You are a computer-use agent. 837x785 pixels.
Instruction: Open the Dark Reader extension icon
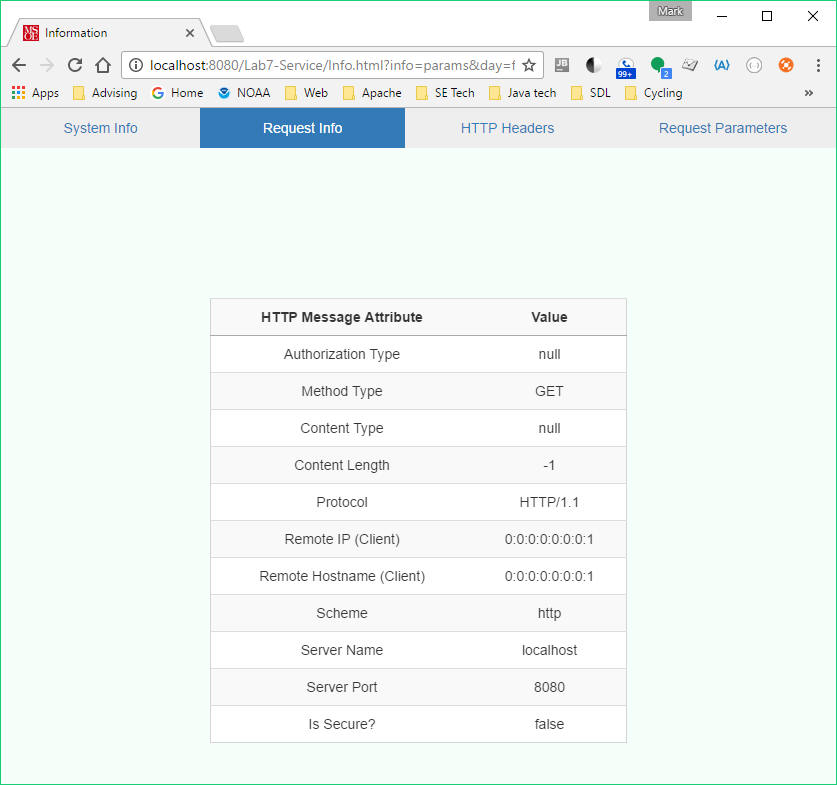coord(593,64)
